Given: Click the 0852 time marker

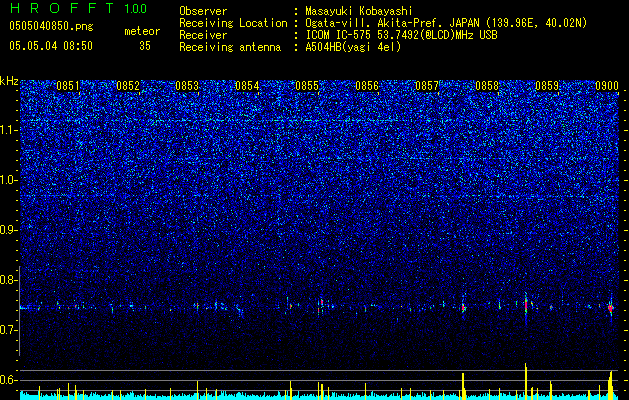Looking at the screenshot, I should coord(128,86).
